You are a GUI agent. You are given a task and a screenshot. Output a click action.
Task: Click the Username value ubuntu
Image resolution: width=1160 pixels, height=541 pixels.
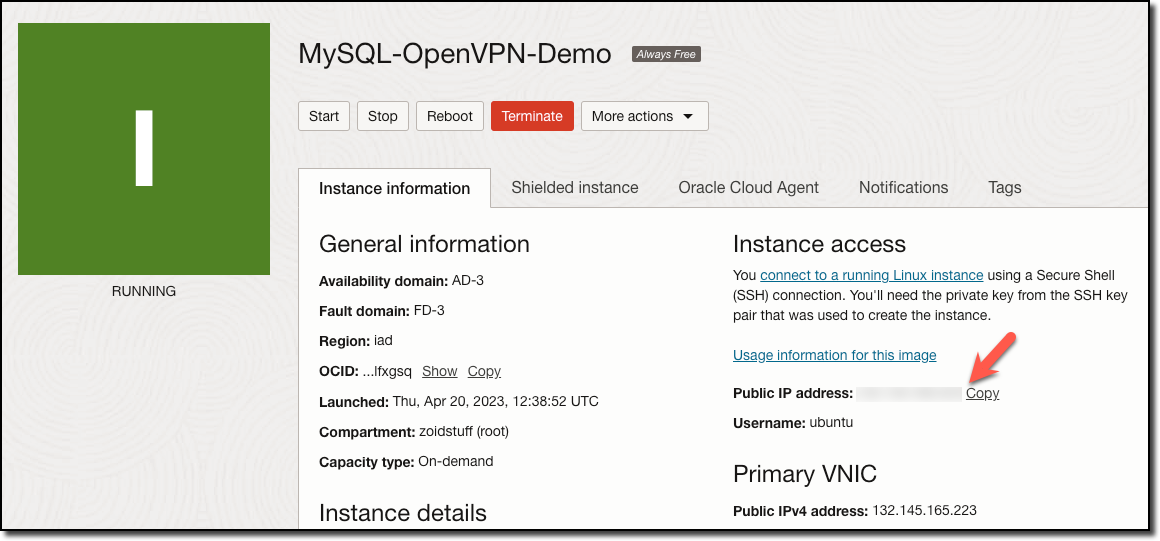click(832, 423)
